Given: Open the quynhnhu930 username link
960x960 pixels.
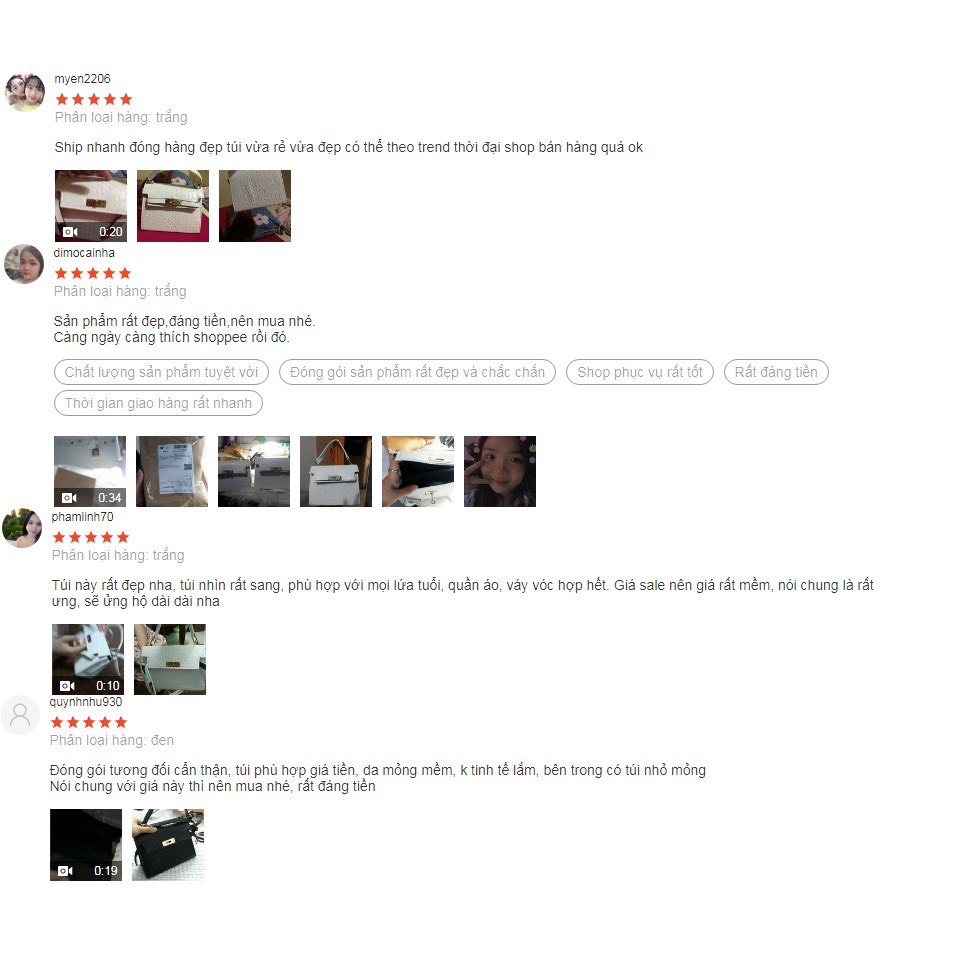Looking at the screenshot, I should coord(86,702).
